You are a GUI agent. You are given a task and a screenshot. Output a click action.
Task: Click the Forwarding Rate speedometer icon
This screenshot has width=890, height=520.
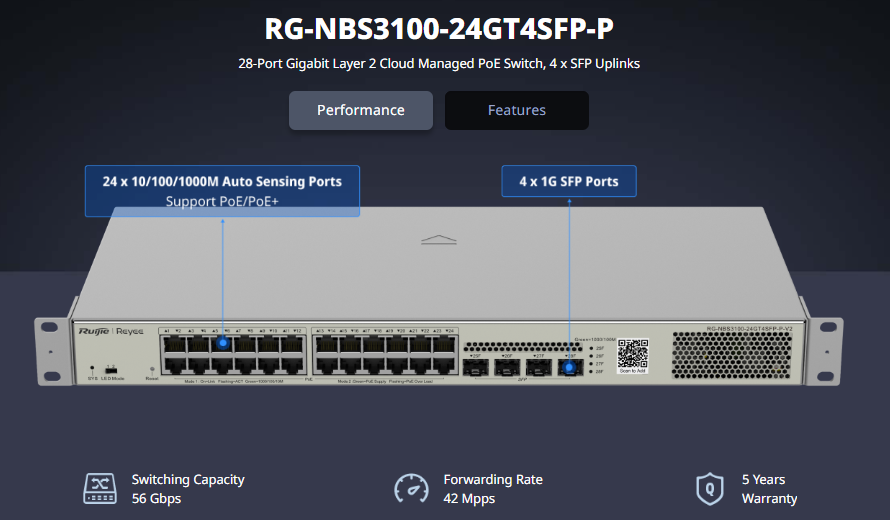point(412,488)
